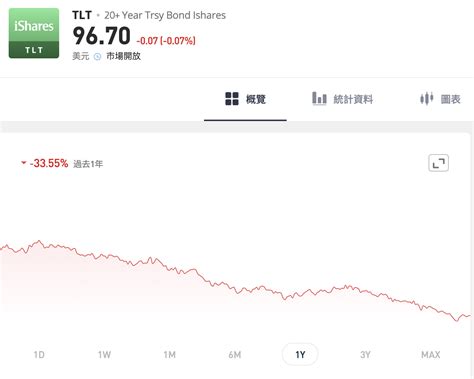Click the statistics bar chart icon

click(x=319, y=99)
